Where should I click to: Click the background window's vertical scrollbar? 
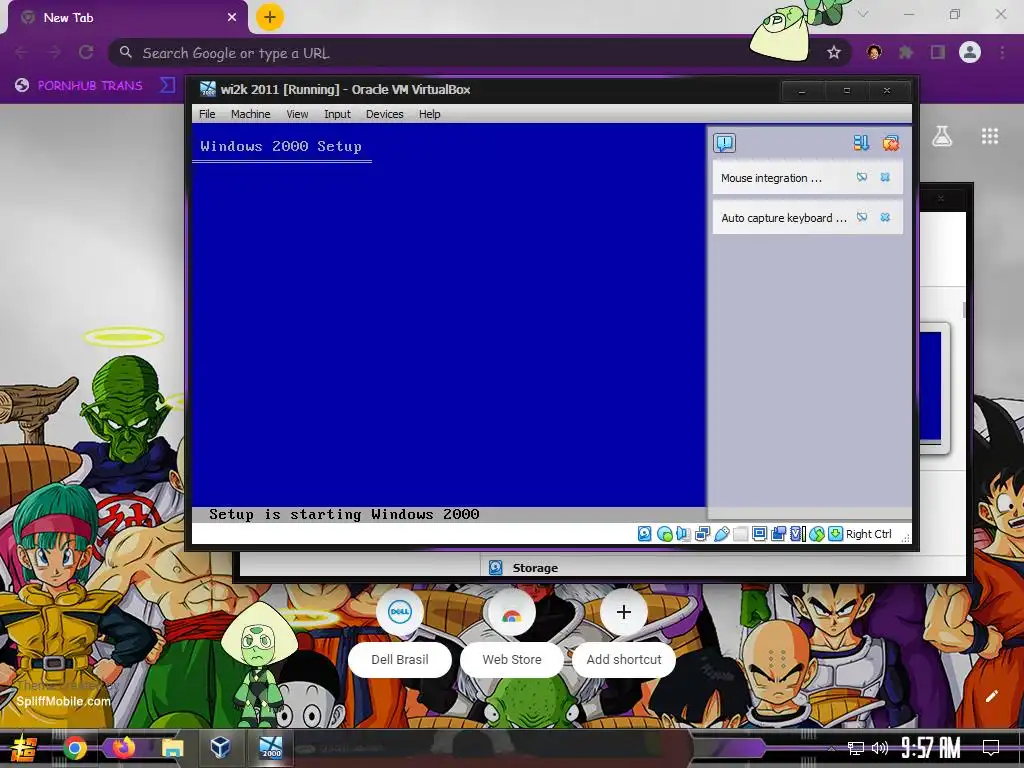click(963, 311)
